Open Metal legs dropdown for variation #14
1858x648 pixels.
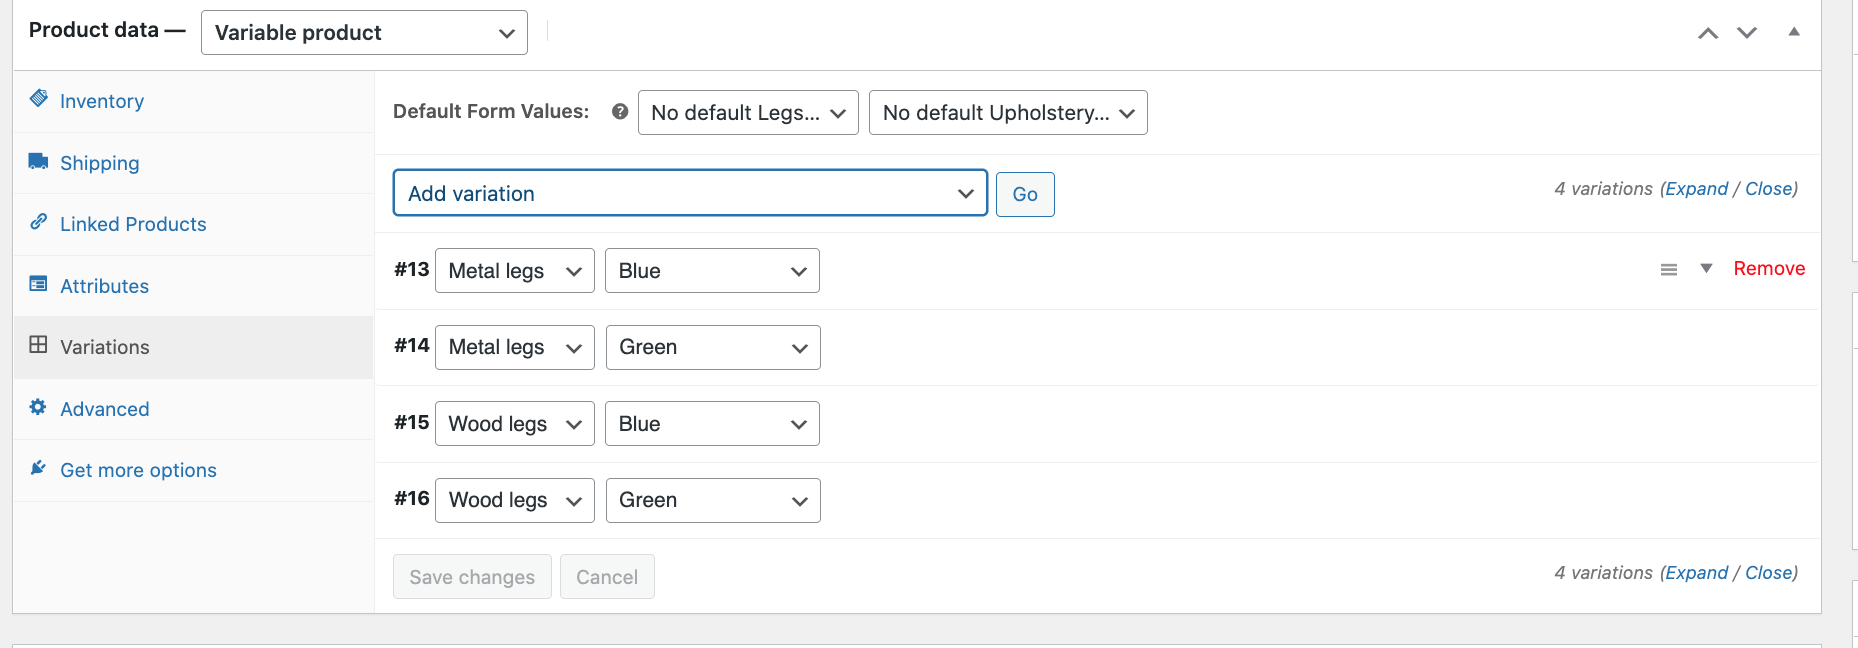point(515,347)
